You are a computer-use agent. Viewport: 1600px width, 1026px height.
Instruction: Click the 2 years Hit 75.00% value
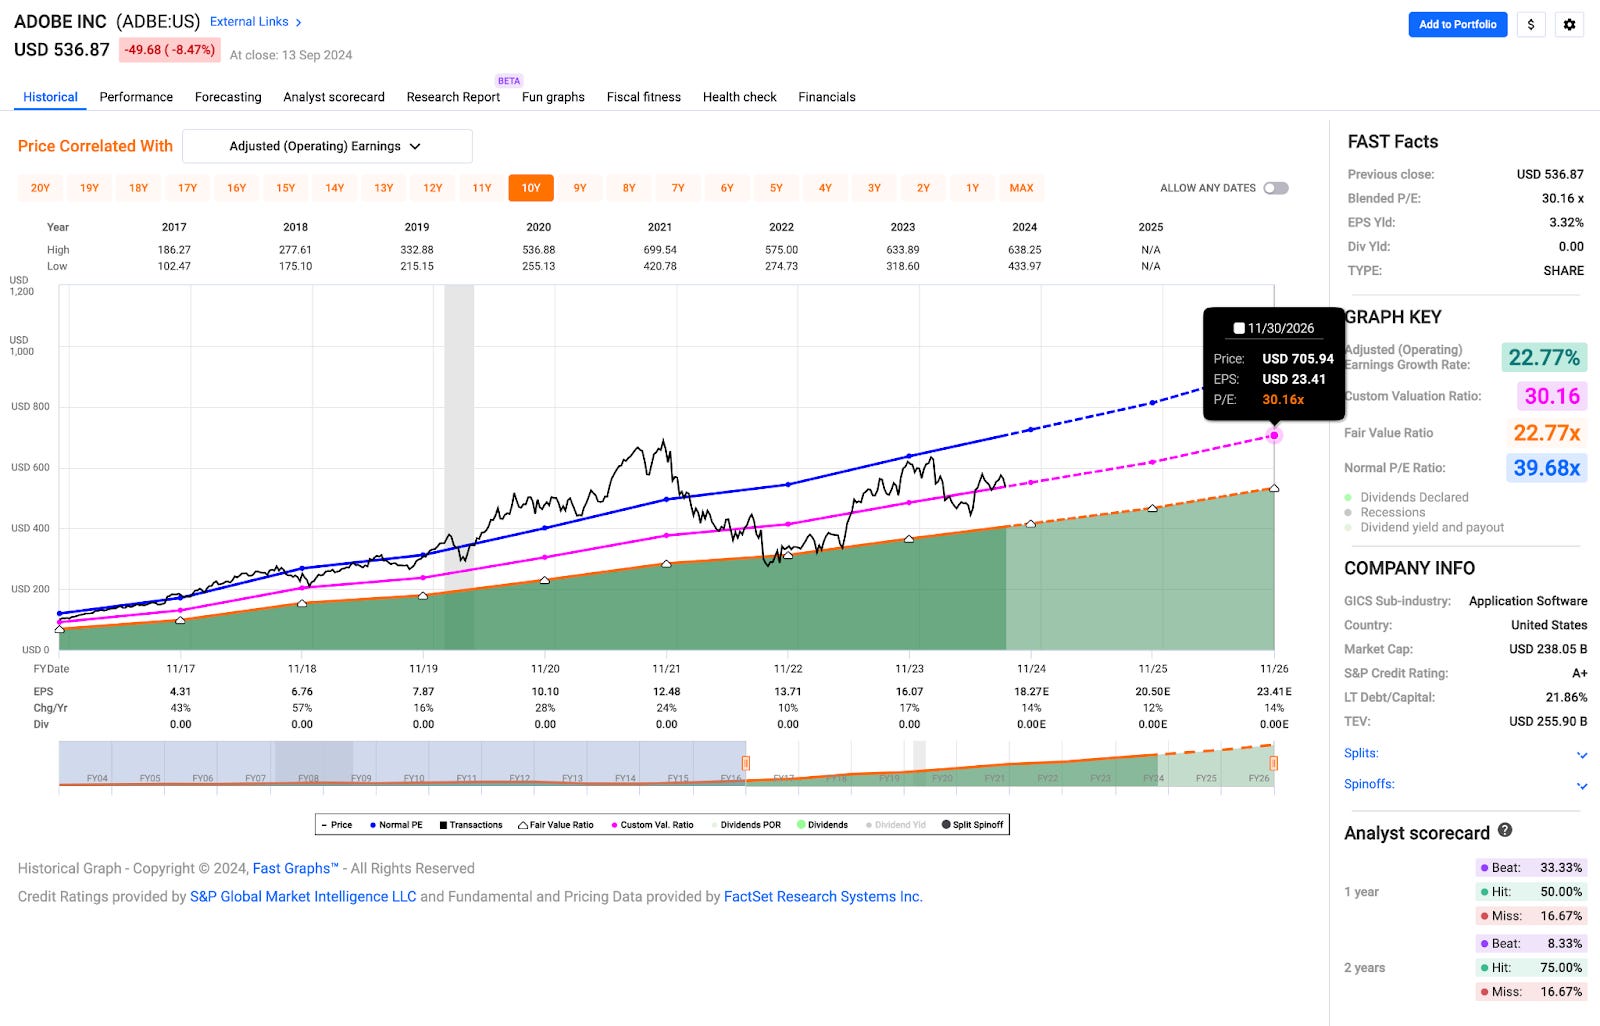(1561, 968)
